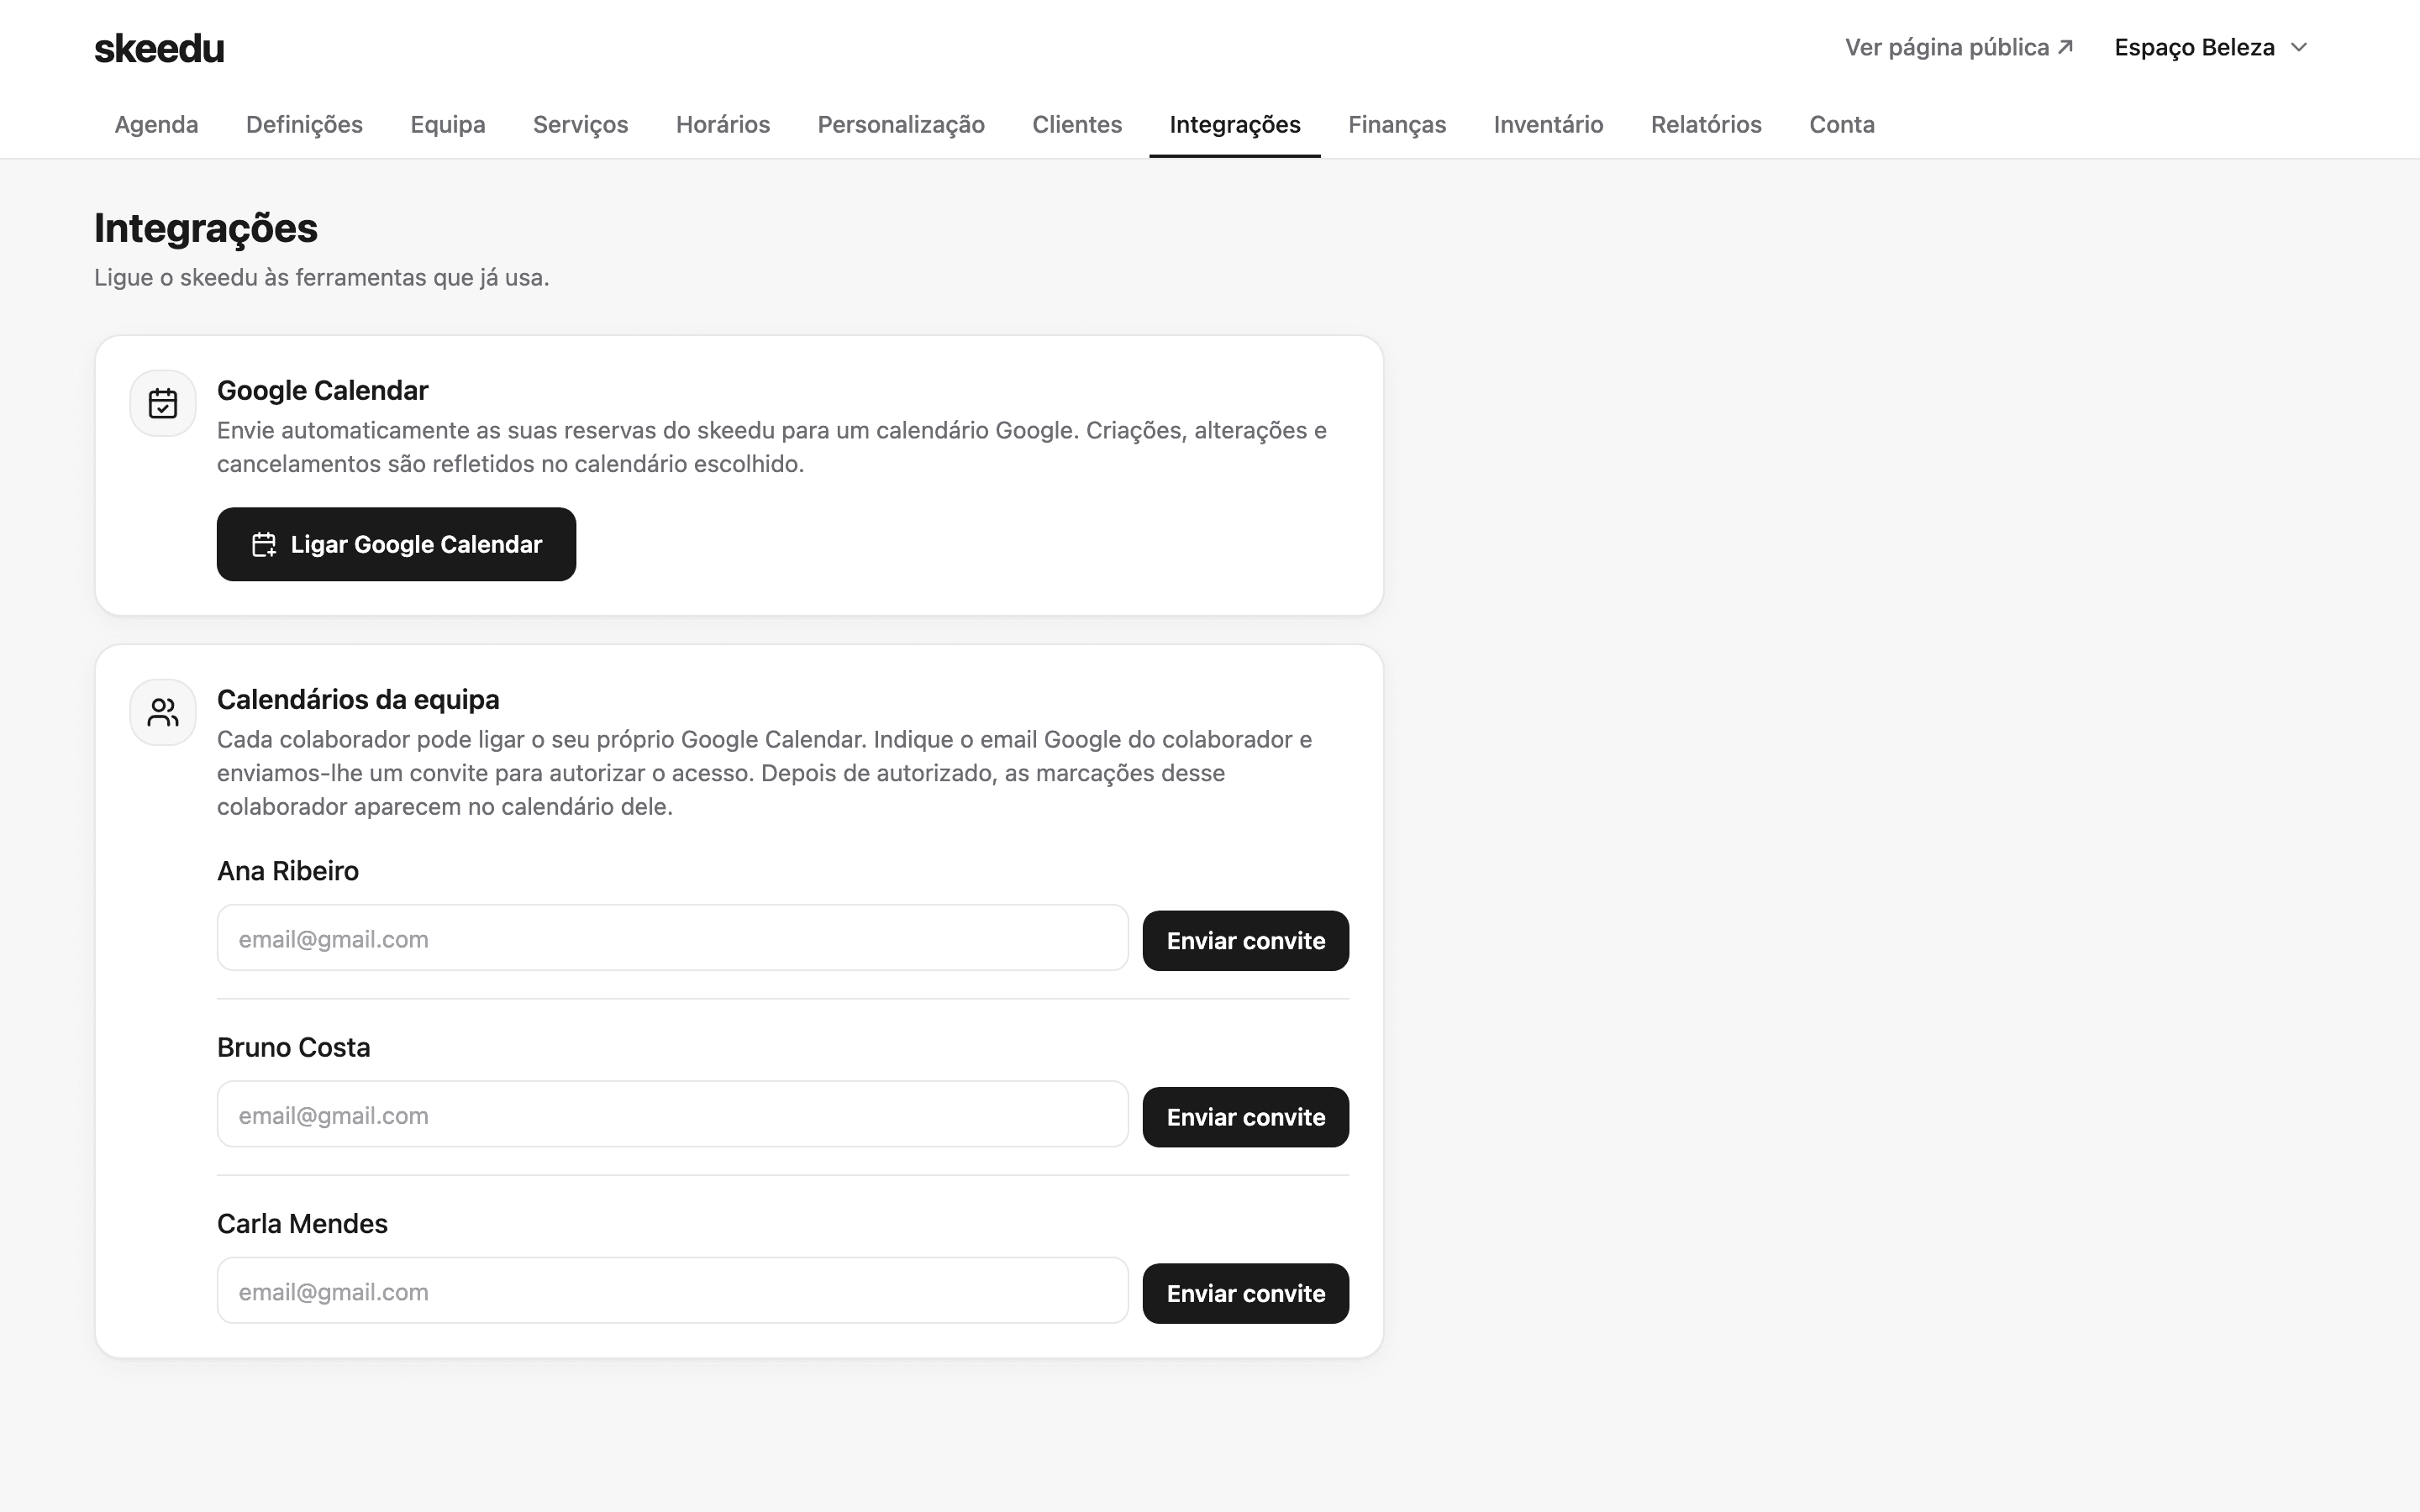Click the Calendários da equipa title

358,699
